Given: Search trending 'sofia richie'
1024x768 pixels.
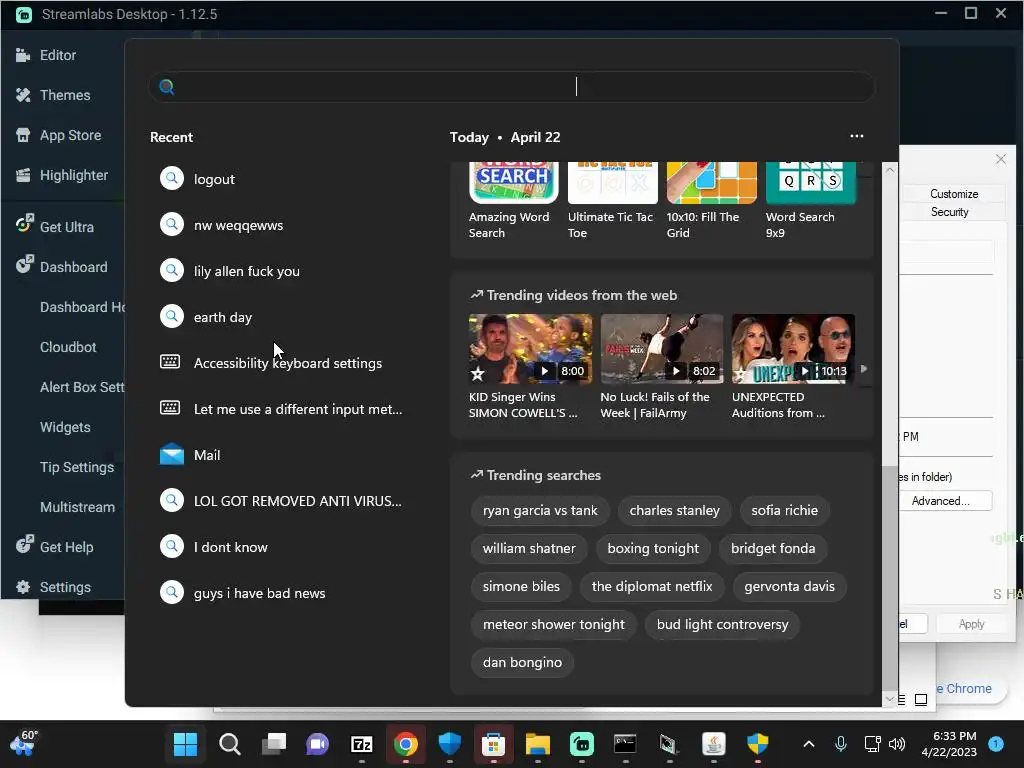Looking at the screenshot, I should click(x=784, y=511).
